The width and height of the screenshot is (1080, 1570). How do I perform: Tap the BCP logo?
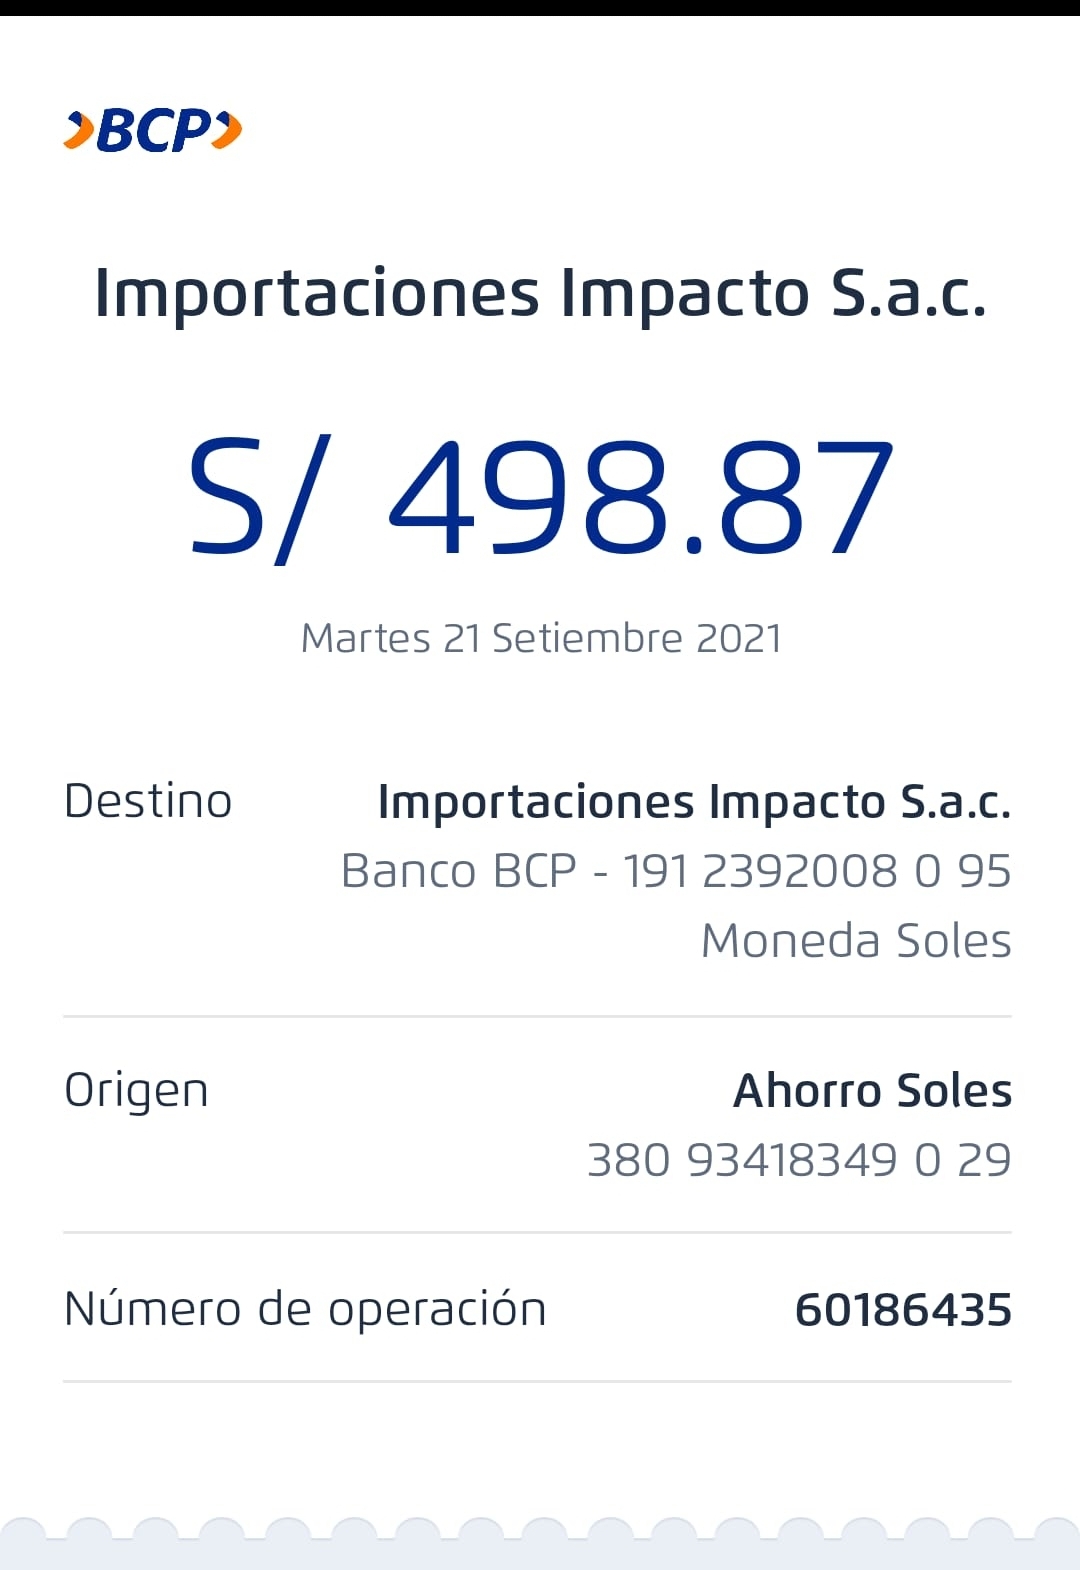pyautogui.click(x=153, y=131)
